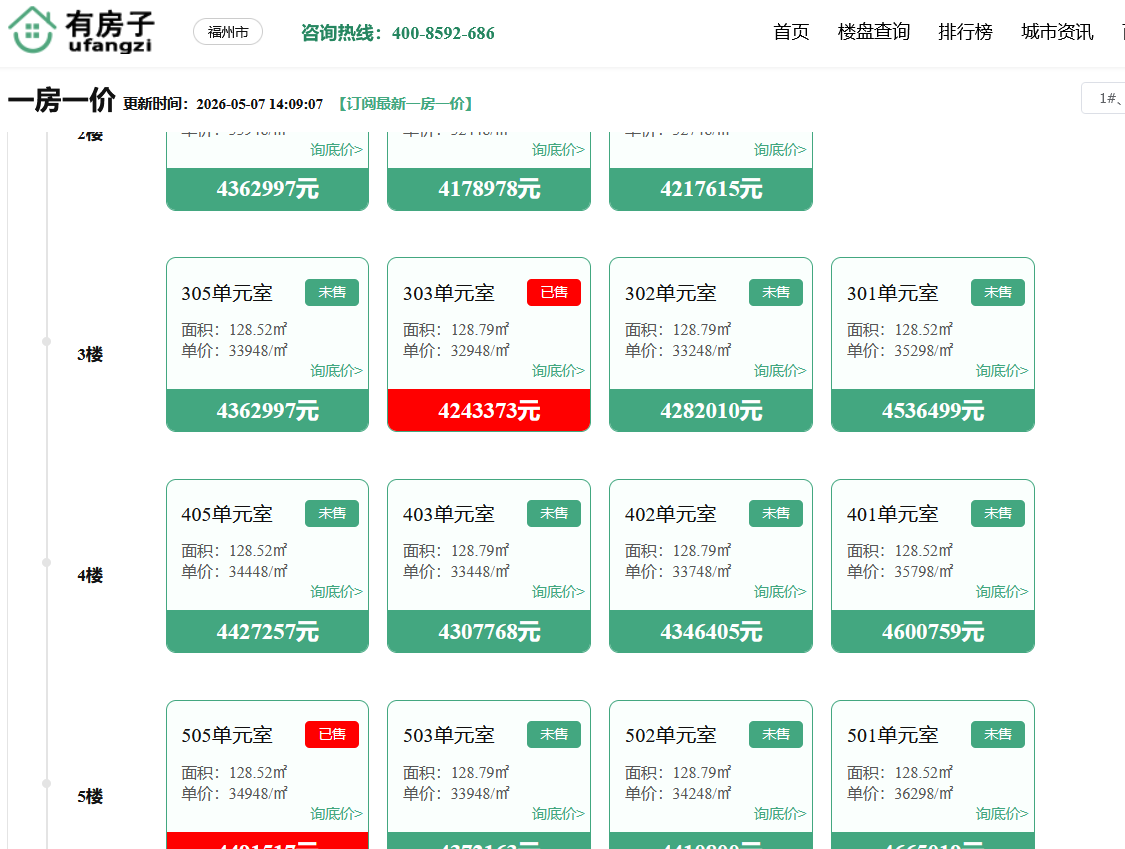Click 未售 badge on unit 305
This screenshot has width=1125, height=849.
click(331, 292)
